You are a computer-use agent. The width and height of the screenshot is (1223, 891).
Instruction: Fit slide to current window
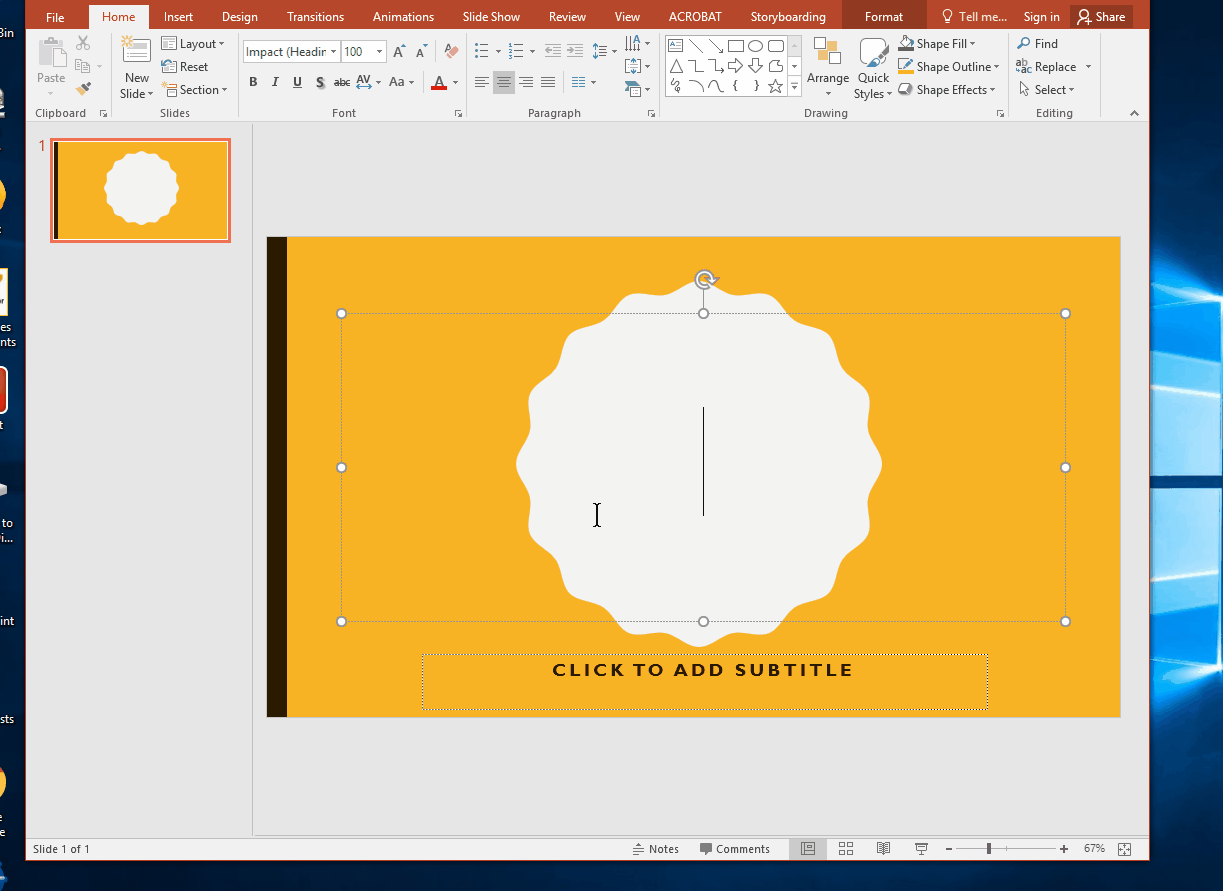[1125, 849]
